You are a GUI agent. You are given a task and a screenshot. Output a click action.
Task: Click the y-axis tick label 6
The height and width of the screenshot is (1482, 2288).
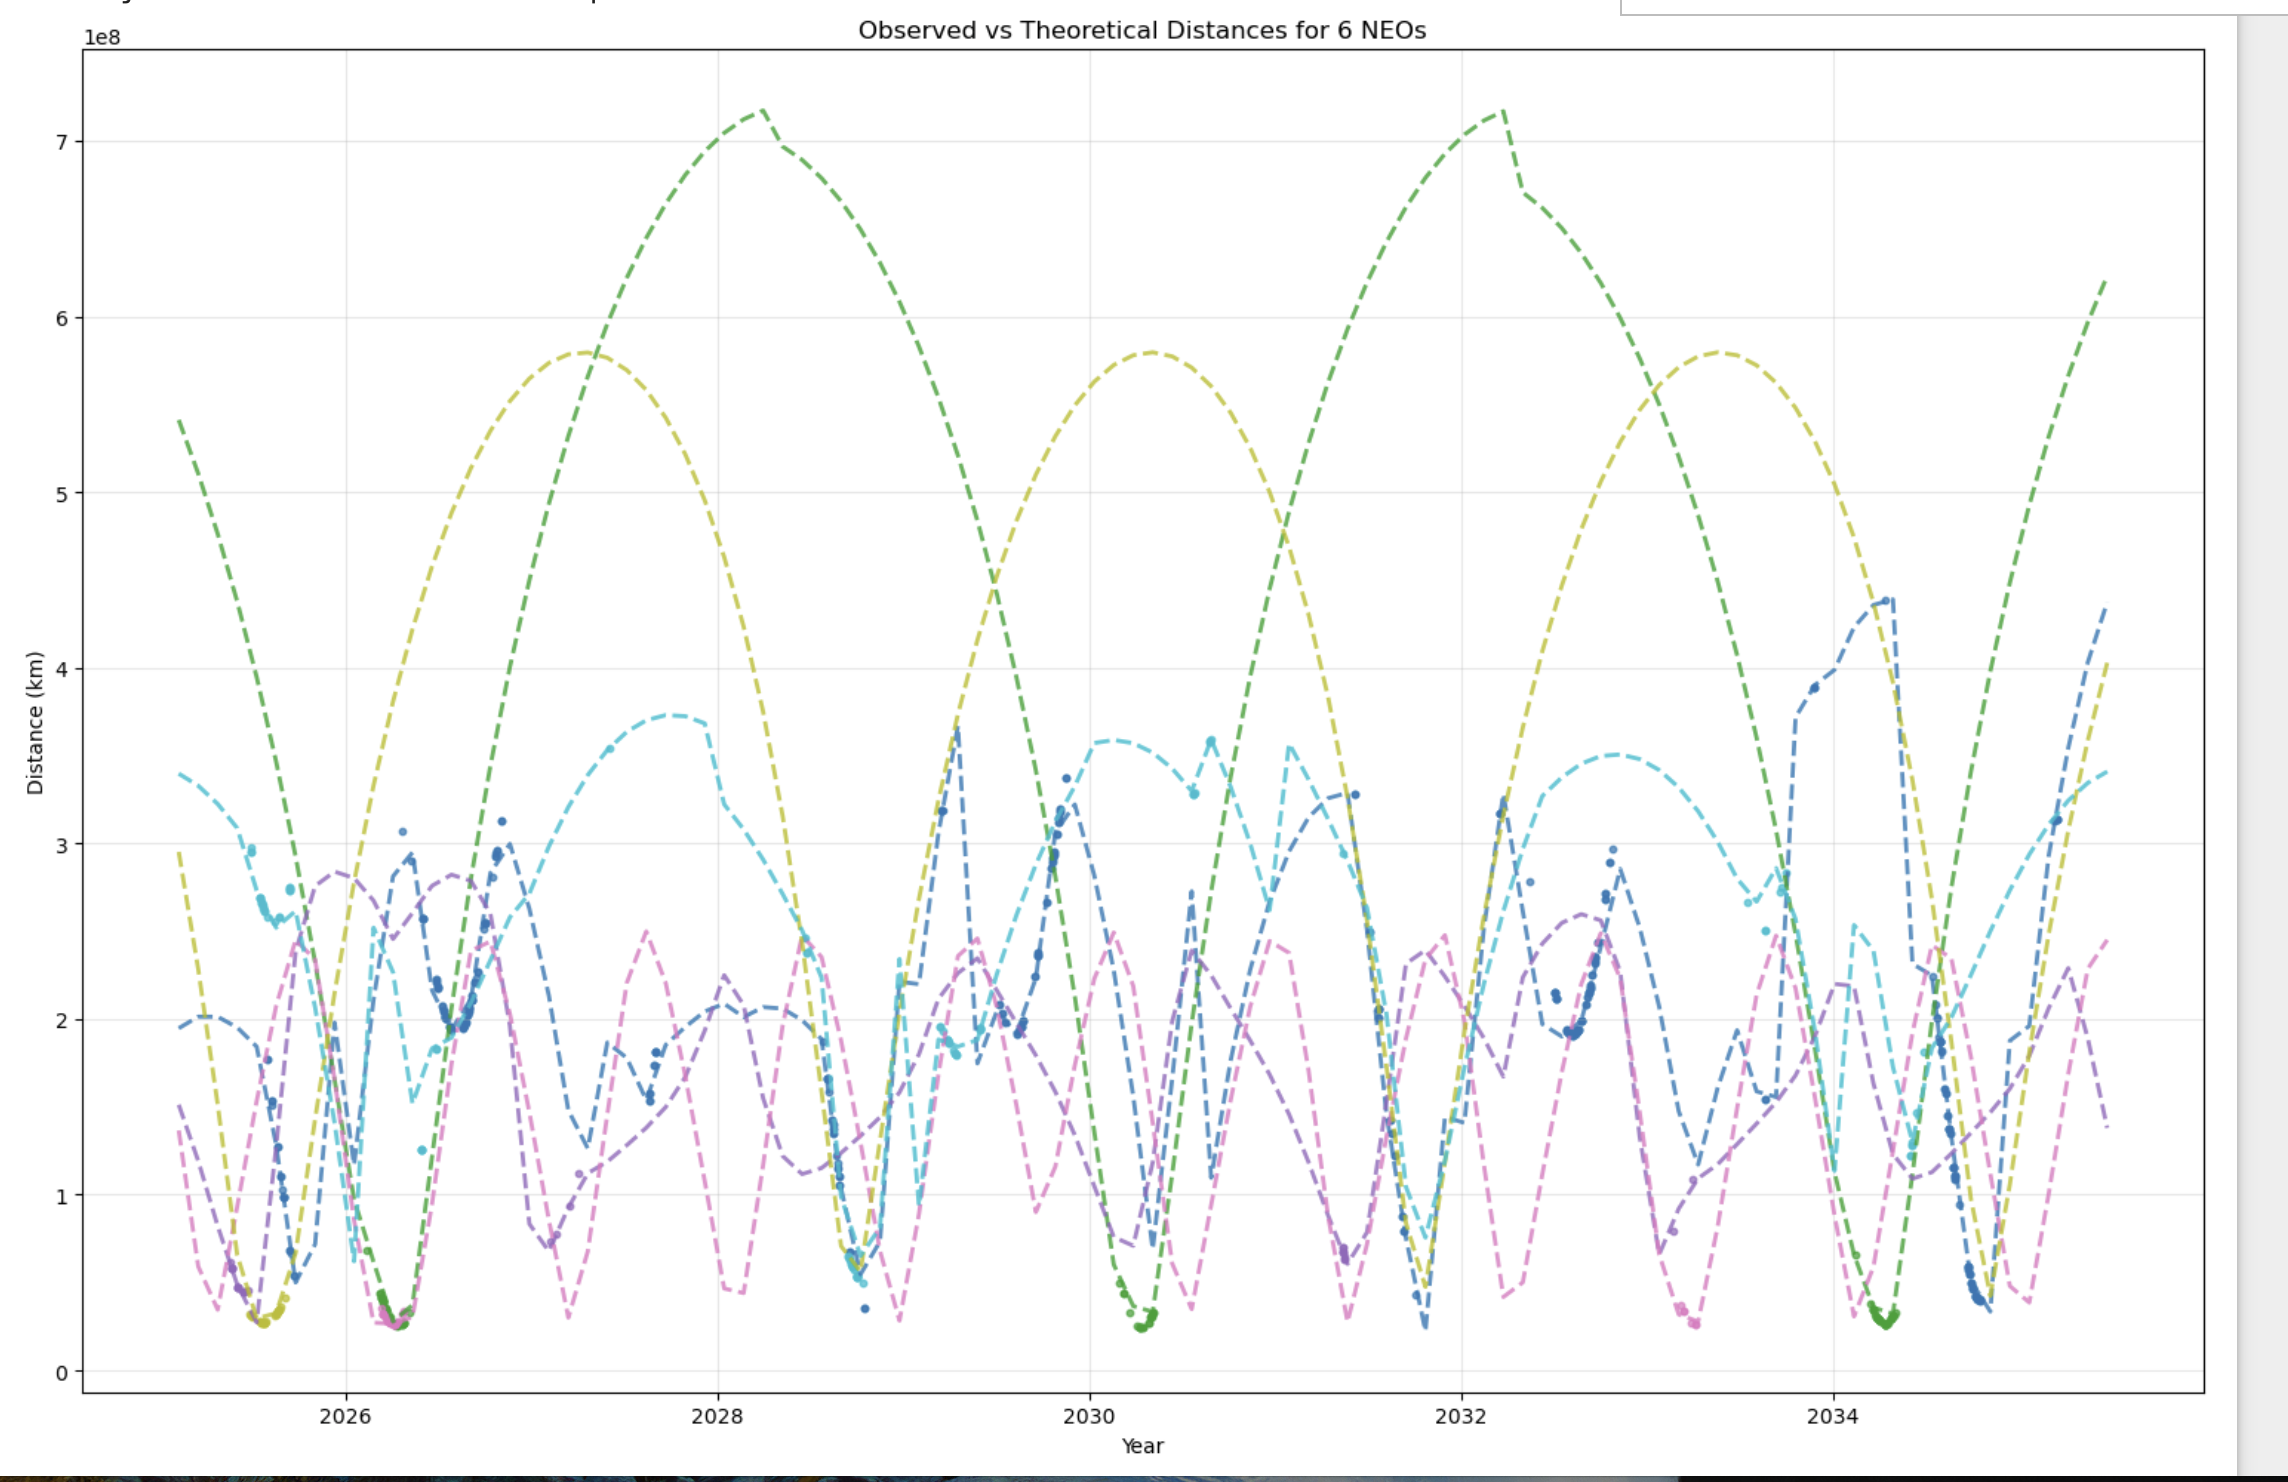62,318
